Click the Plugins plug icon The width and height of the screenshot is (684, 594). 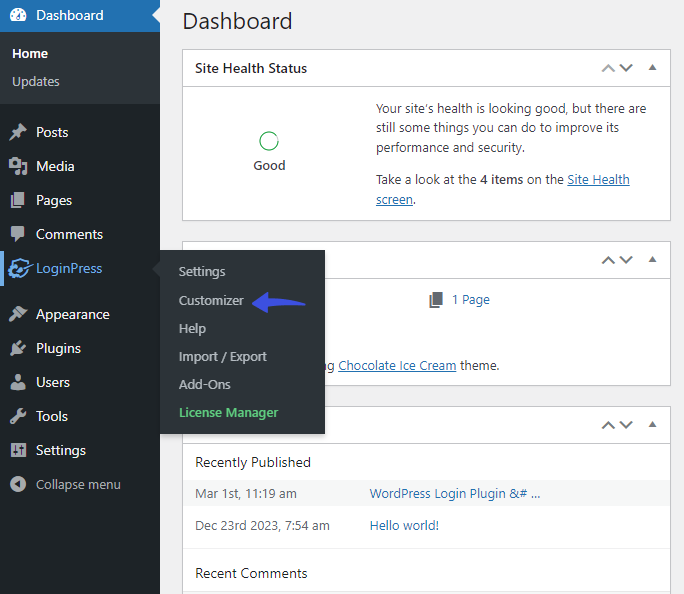coord(18,348)
